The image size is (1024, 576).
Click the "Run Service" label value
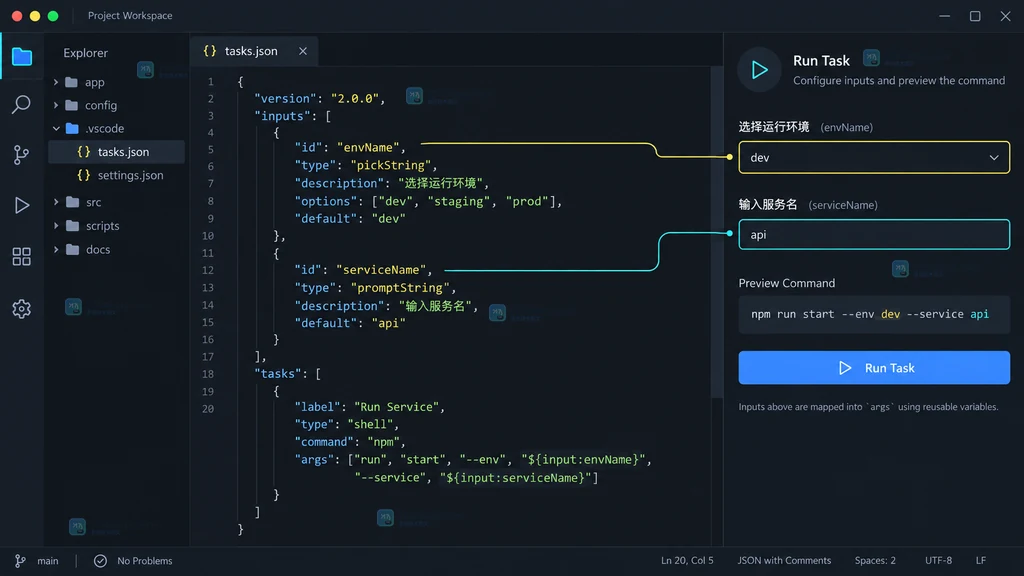(396, 407)
